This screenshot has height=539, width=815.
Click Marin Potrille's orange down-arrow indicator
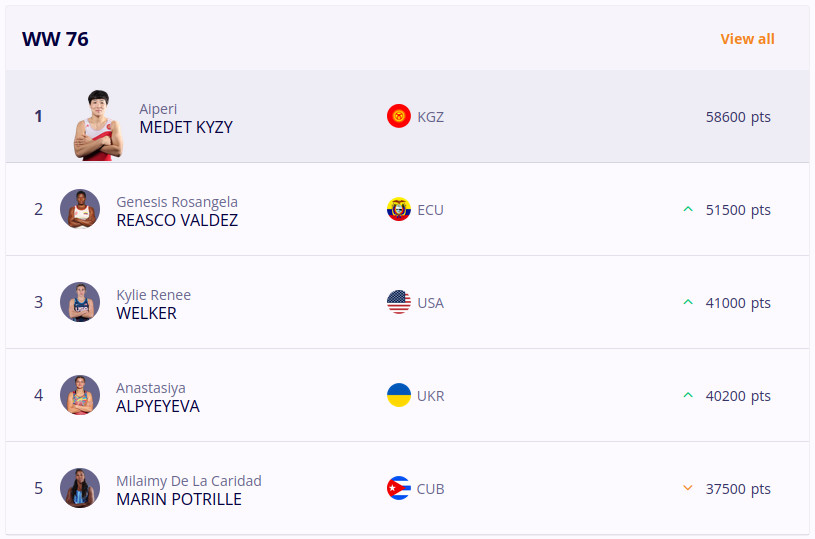(688, 488)
